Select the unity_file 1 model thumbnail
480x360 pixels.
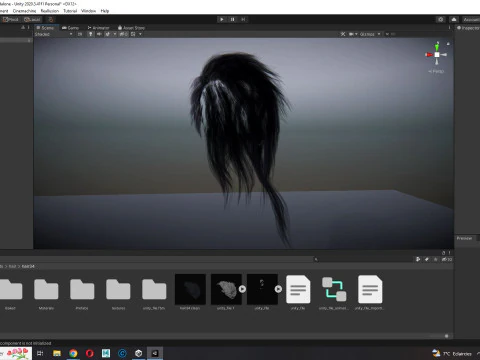[226, 289]
